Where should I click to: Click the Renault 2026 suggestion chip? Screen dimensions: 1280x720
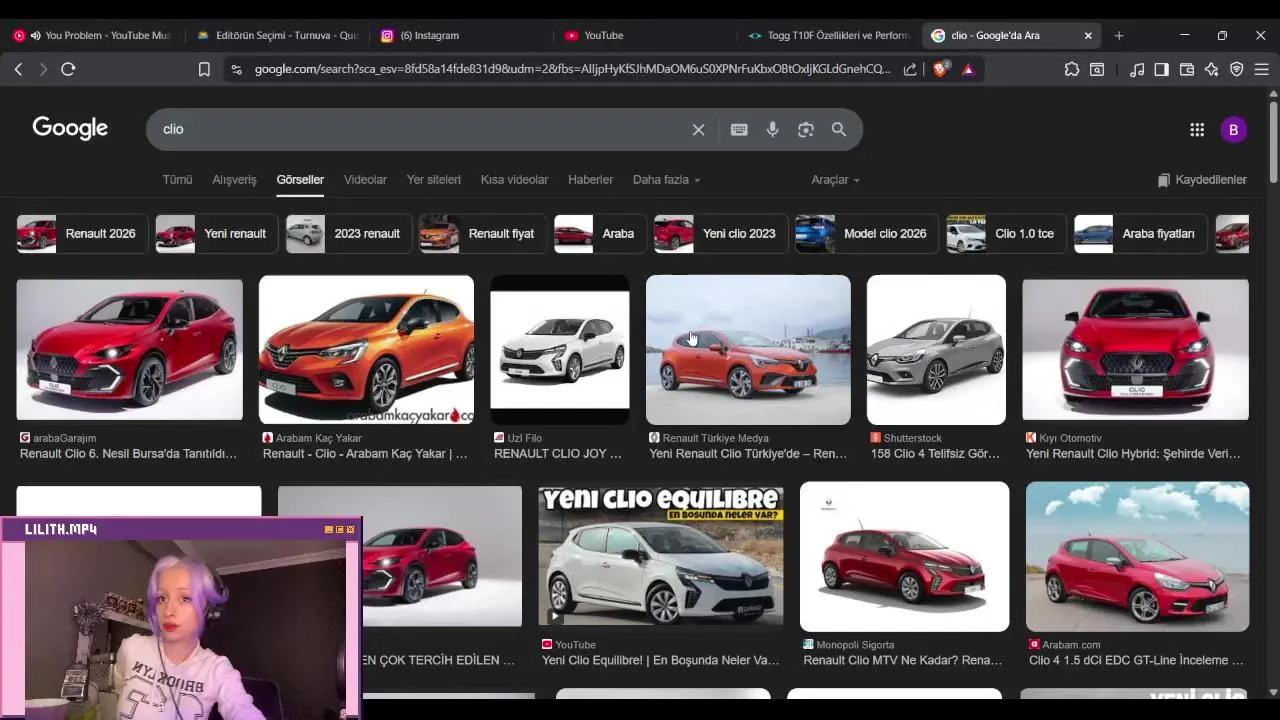[x=82, y=234]
